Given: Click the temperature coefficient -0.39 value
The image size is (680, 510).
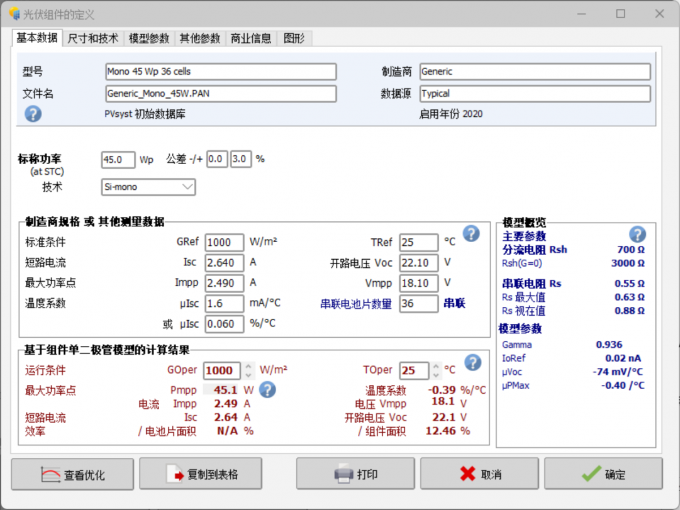Looking at the screenshot, I should (441, 390).
